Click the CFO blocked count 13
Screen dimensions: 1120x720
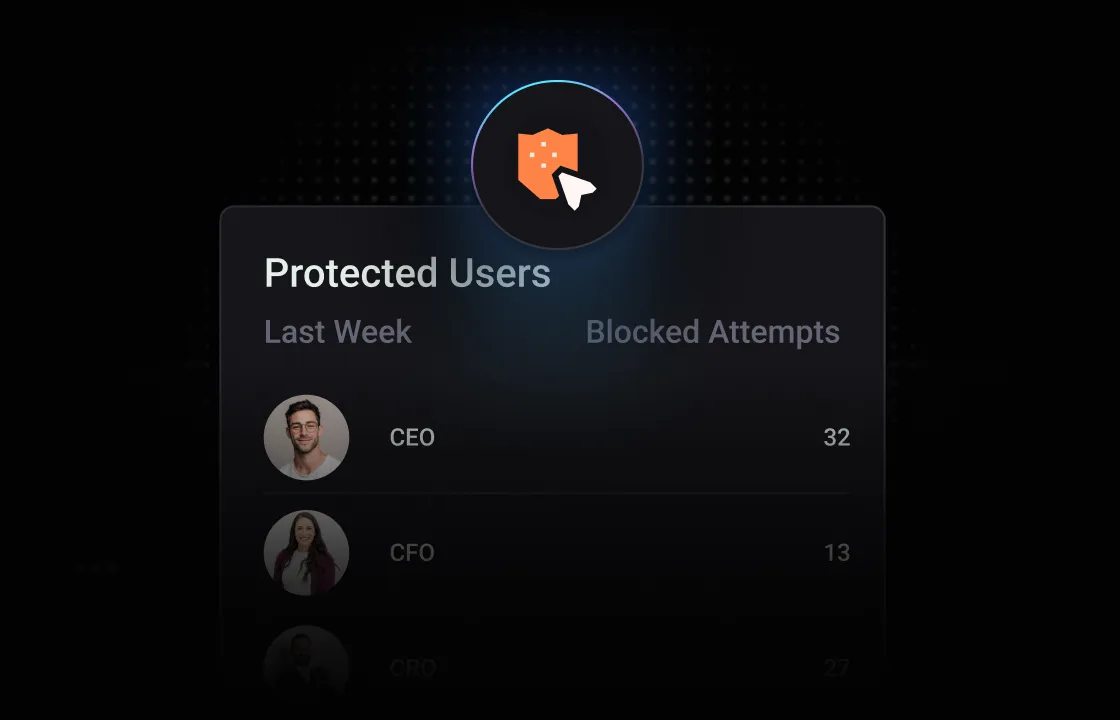click(x=836, y=552)
